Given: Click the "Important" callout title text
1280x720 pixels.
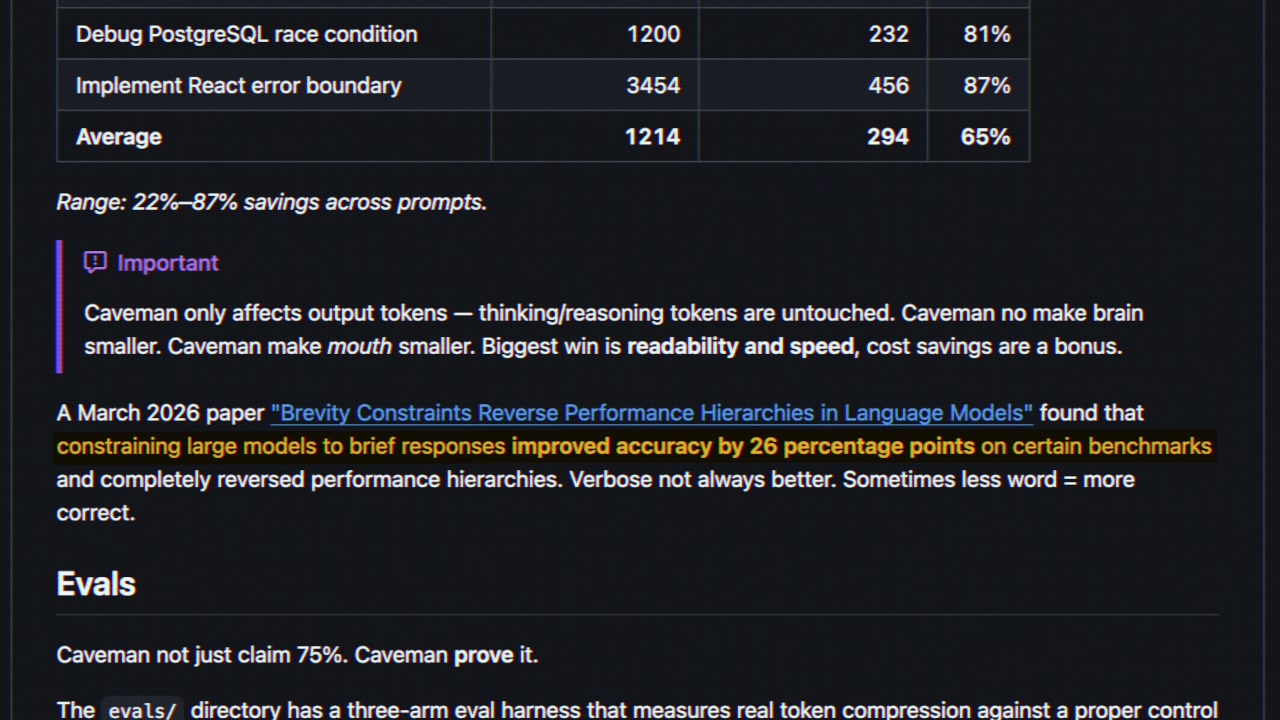Looking at the screenshot, I should (168, 263).
